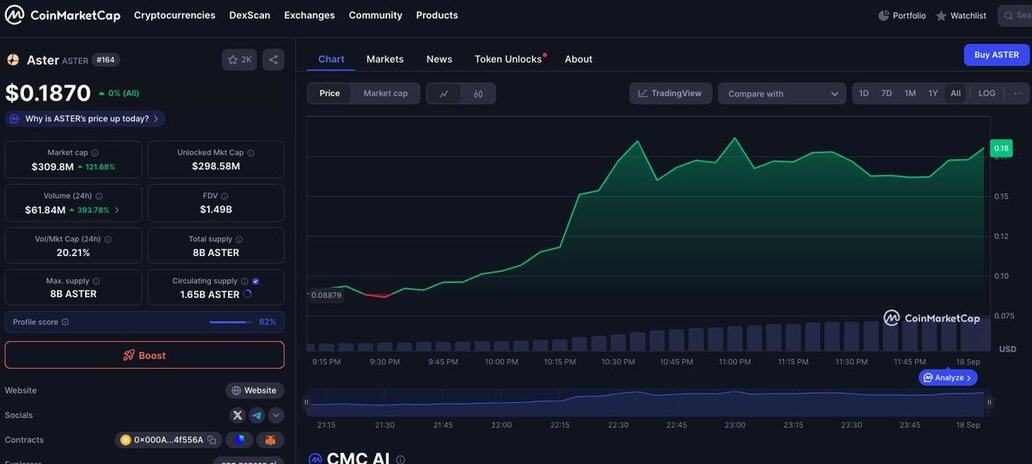Select the candlestick chart type icon
Image resolution: width=1032 pixels, height=464 pixels.
(x=478, y=93)
